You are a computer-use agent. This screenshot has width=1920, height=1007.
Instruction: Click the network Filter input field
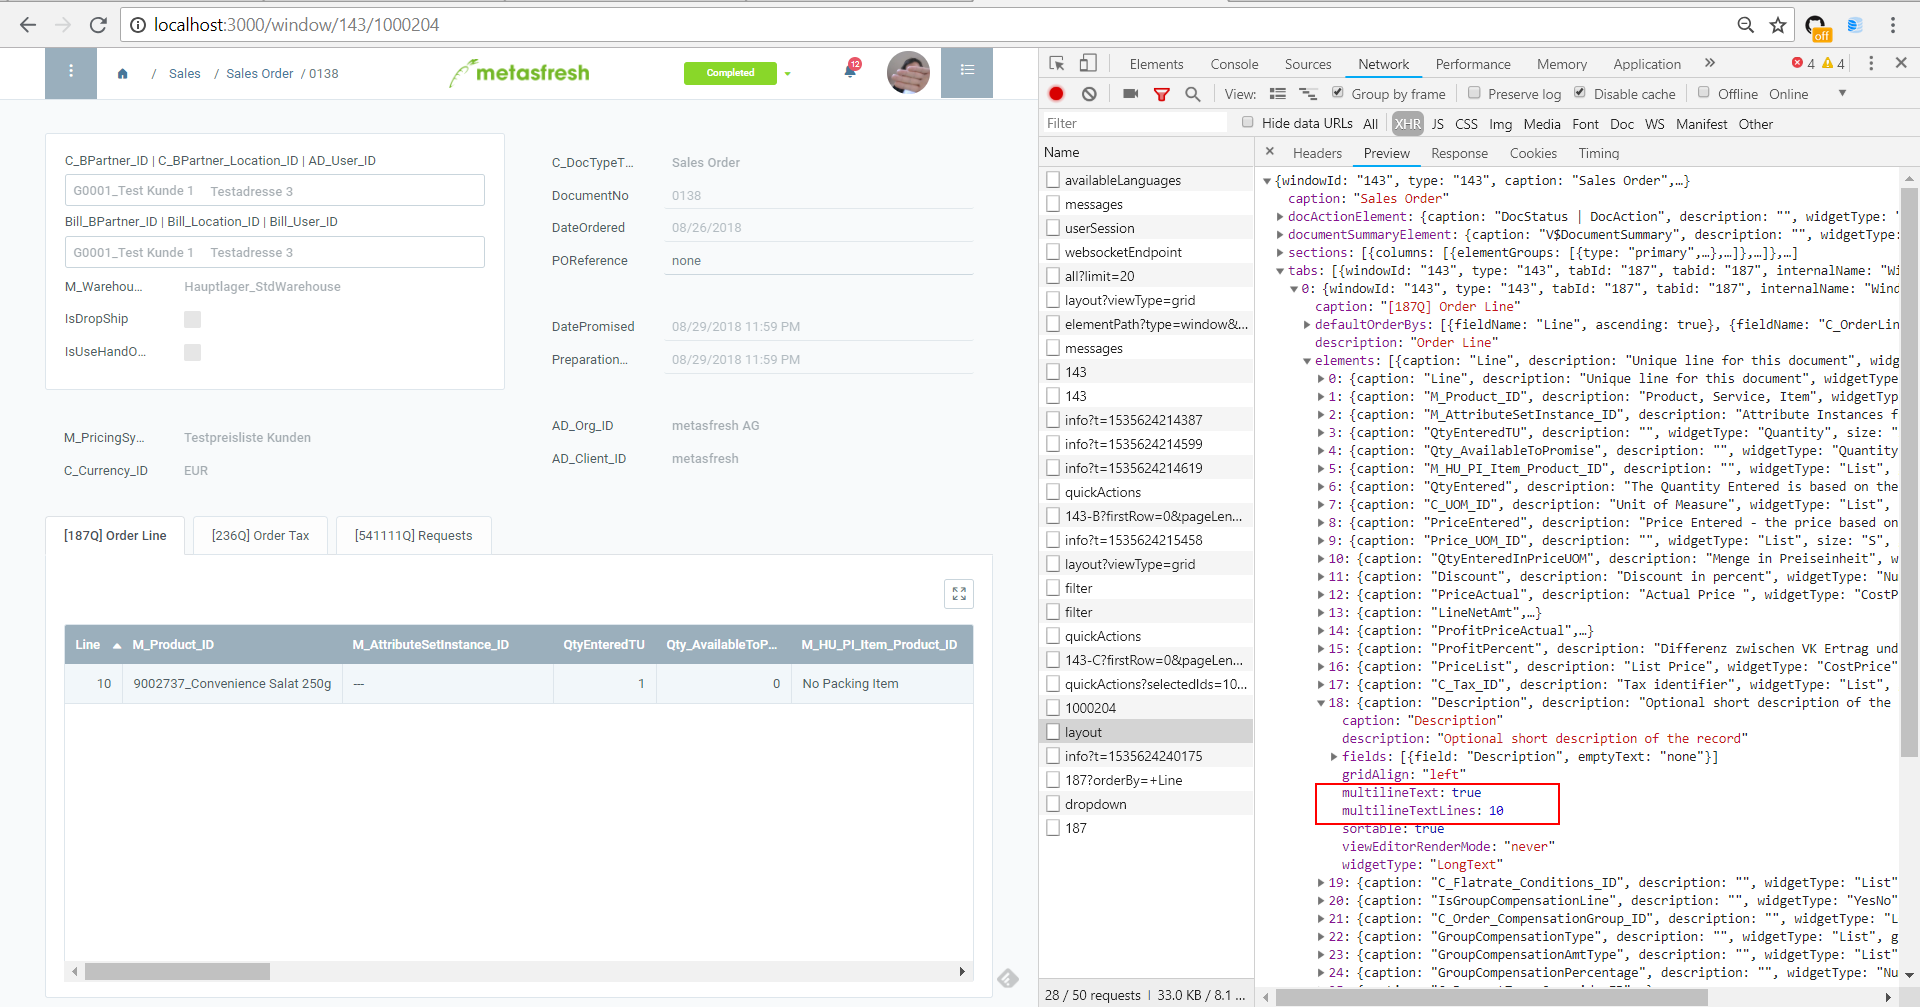pos(1134,123)
